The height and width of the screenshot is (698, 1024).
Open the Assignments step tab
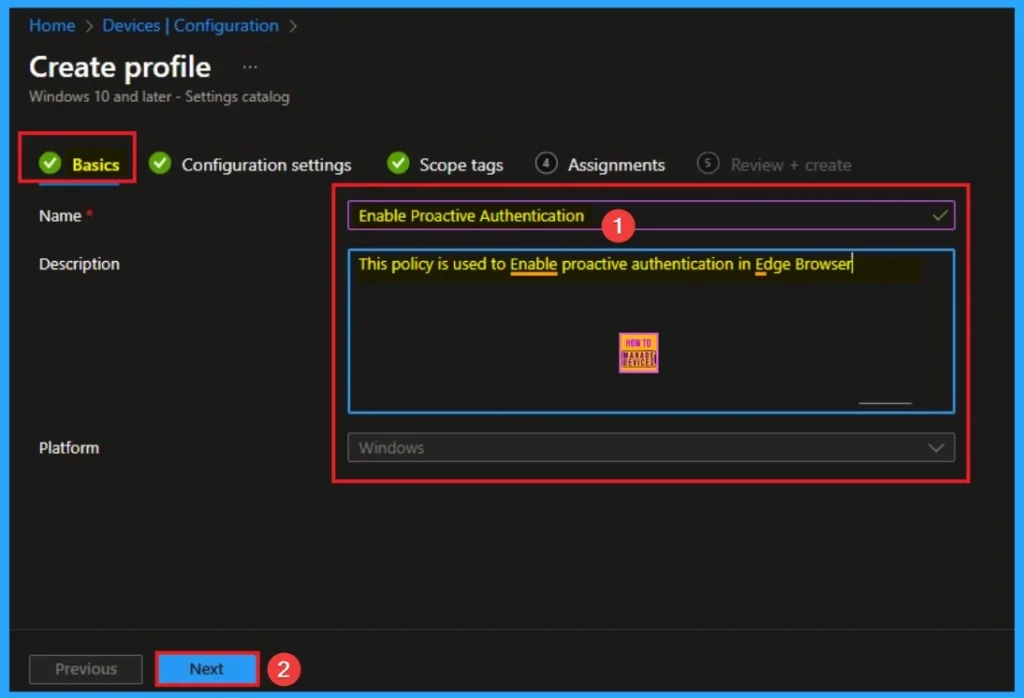click(x=600, y=165)
